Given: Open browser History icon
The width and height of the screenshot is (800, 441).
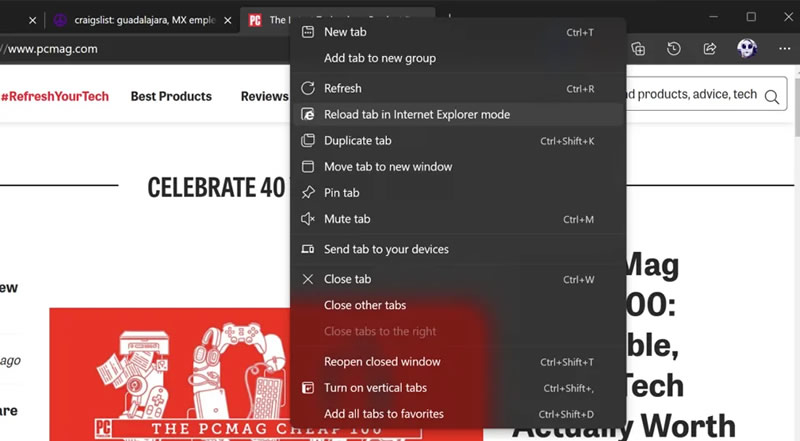Looking at the screenshot, I should pyautogui.click(x=674, y=48).
